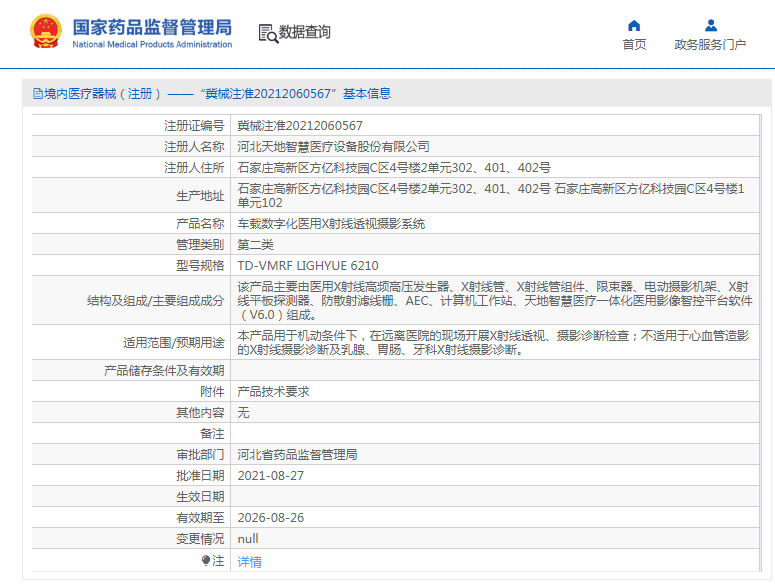
Task: Select registration number 冀械注准20212060567 cell
Action: (300, 125)
